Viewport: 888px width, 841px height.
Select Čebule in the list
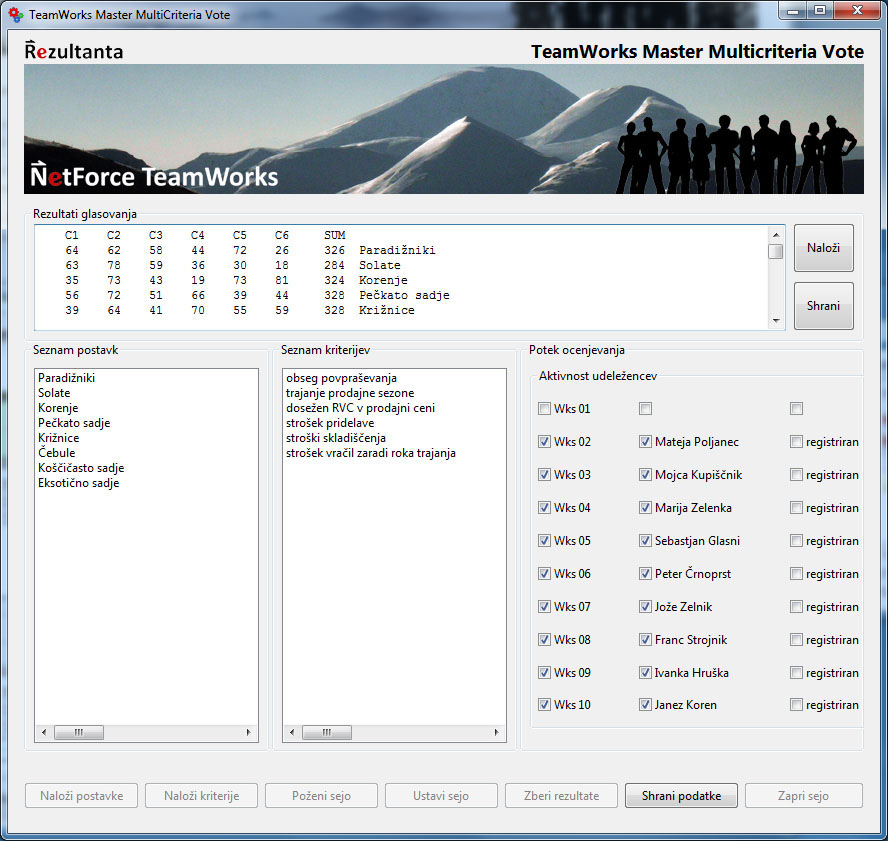point(56,452)
